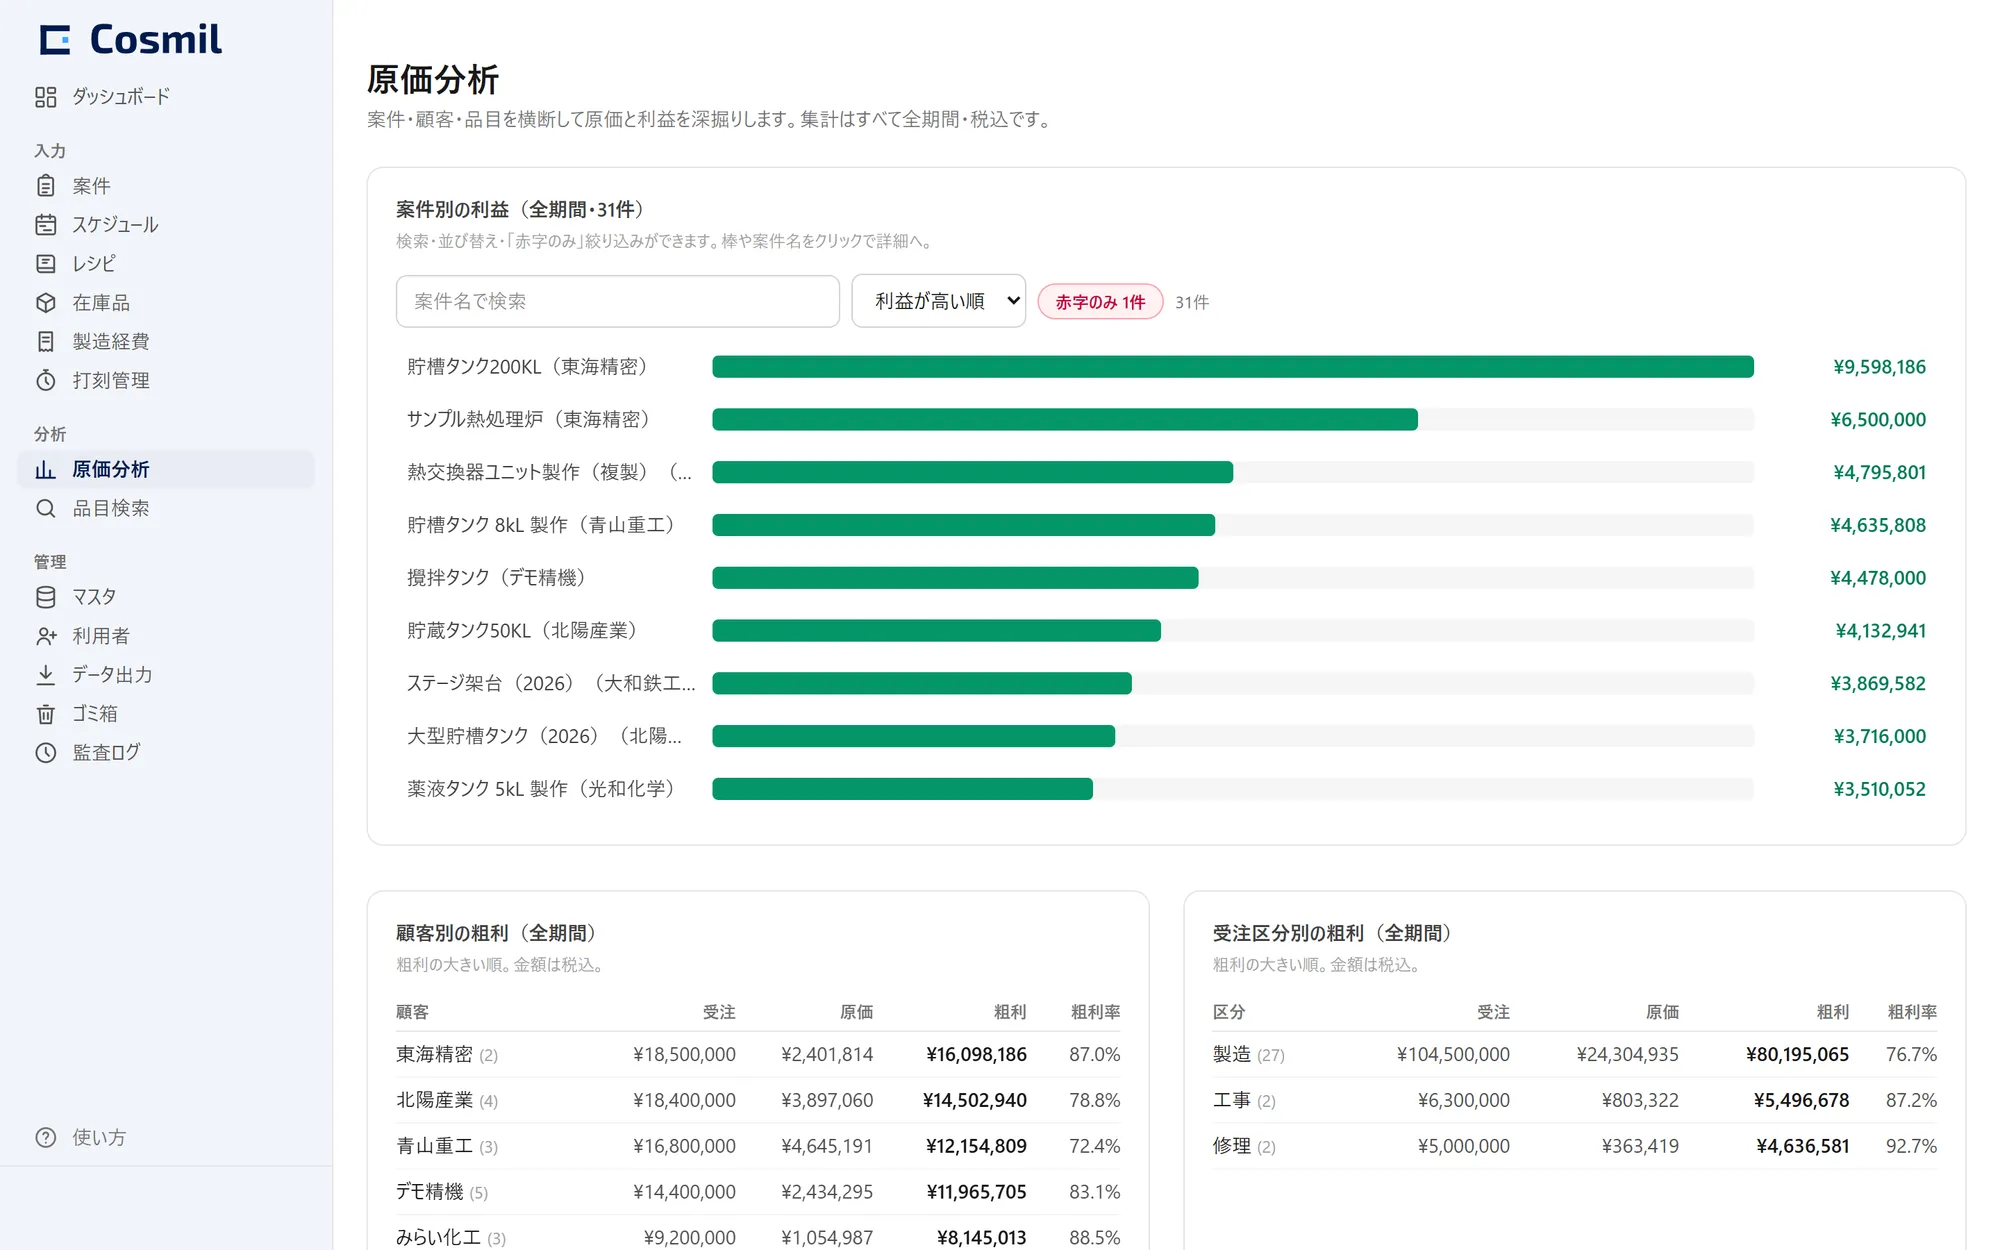Open 監査ログ in the sidebar
The image size is (2000, 1250).
tap(166, 753)
